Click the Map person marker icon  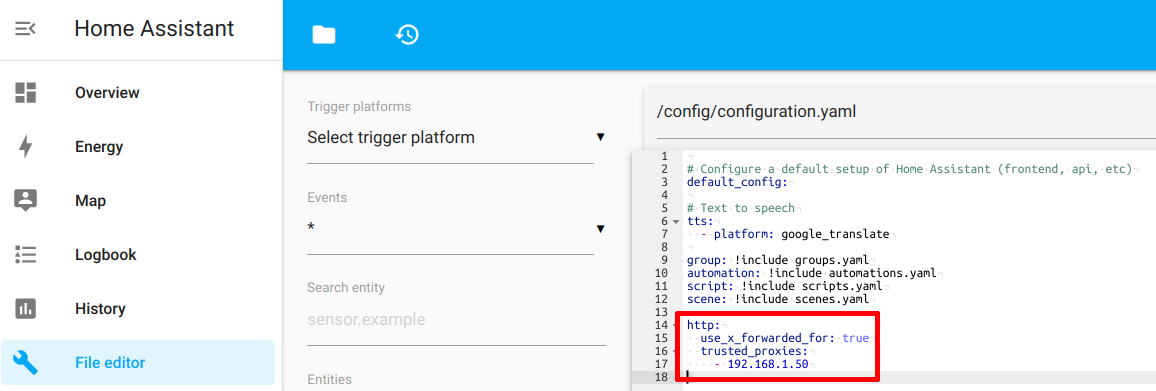coord(26,201)
